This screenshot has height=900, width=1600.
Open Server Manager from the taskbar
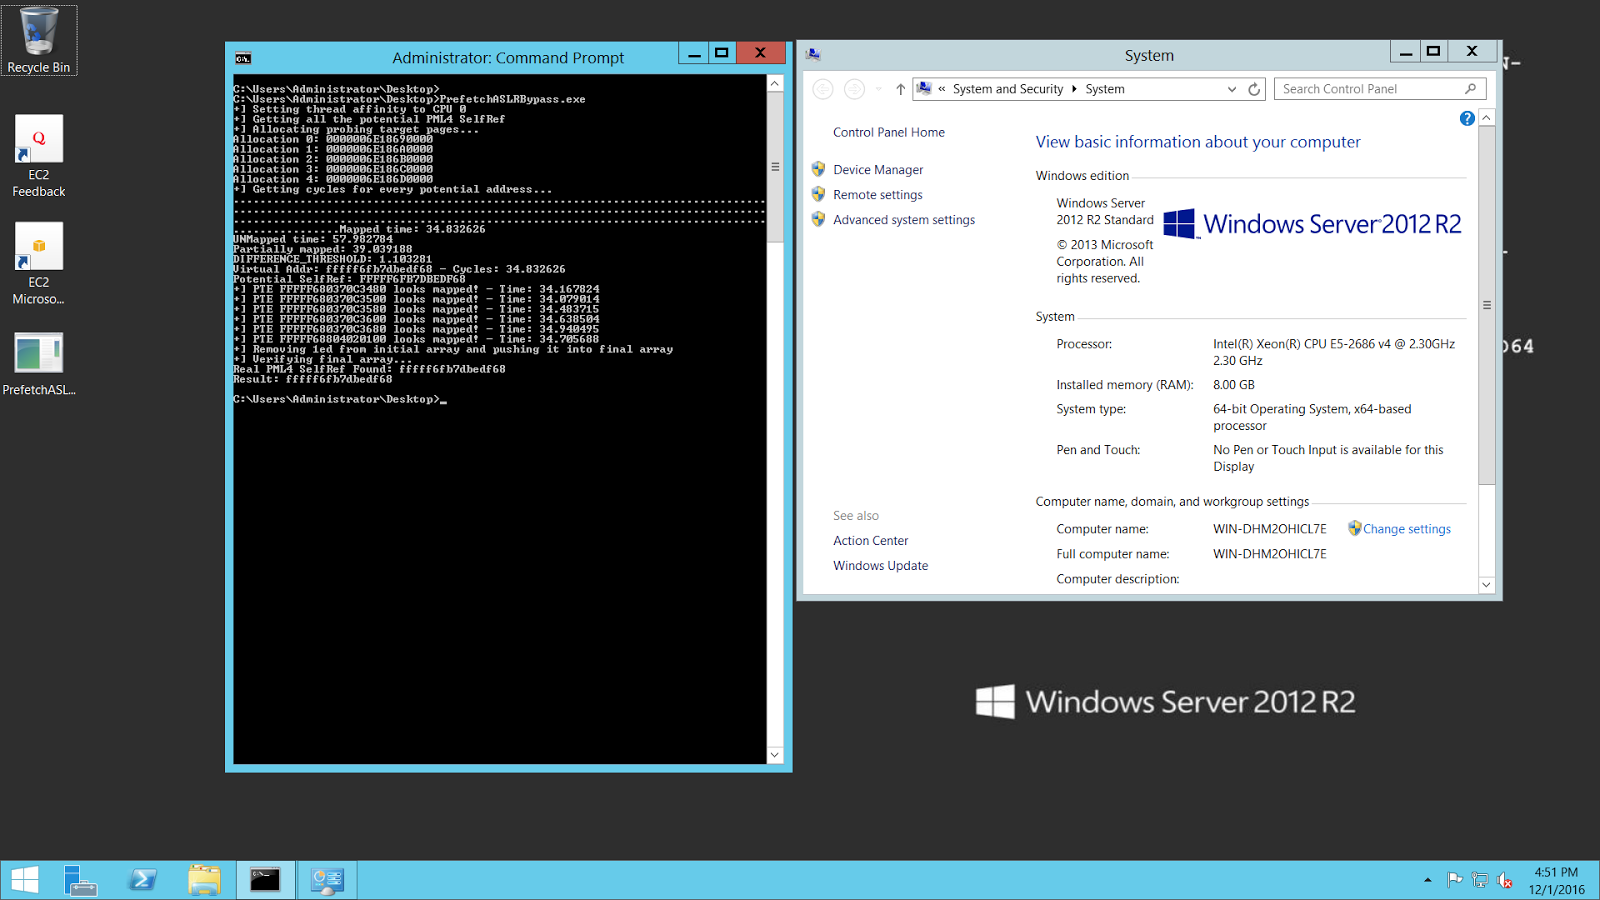[x=80, y=880]
